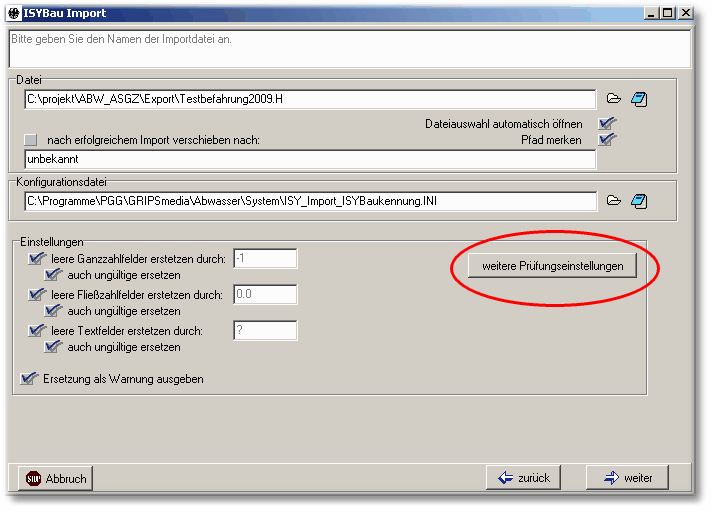Click book icon beside Konfigurationsdatei path
This screenshot has width=712, height=512.
[x=640, y=201]
